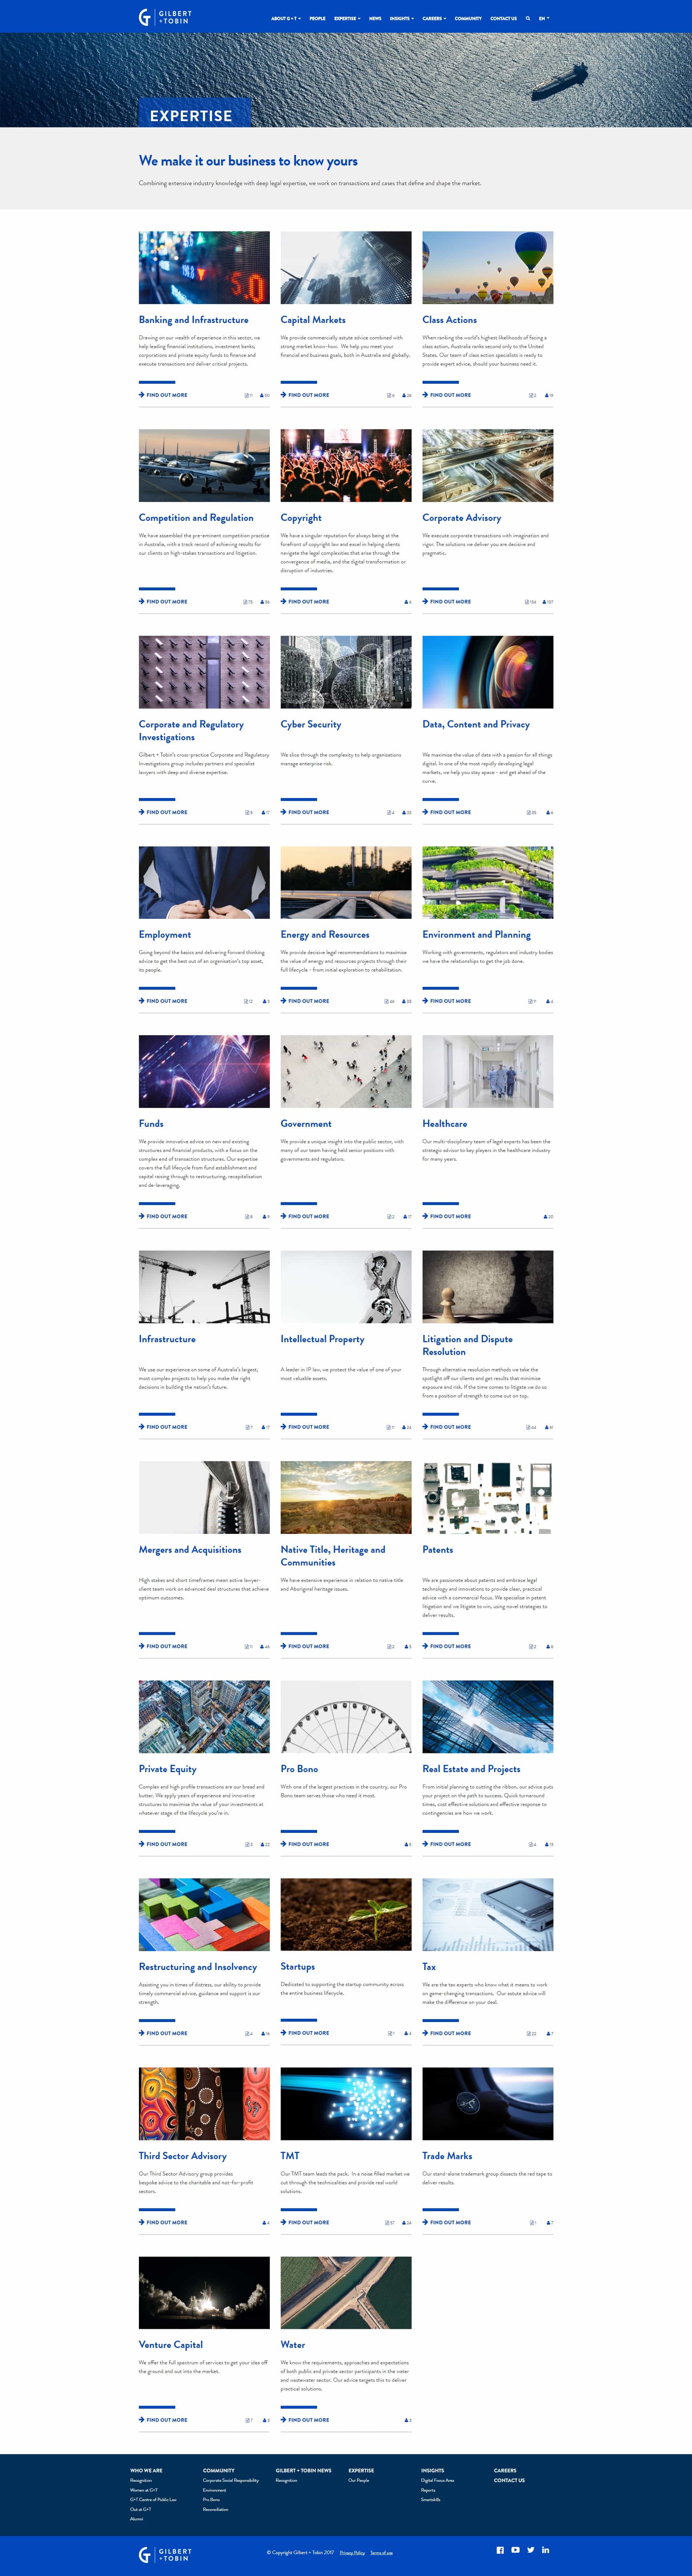This screenshot has height=2576, width=692.
Task: Go to Contact Us in top navigation
Action: (503, 18)
